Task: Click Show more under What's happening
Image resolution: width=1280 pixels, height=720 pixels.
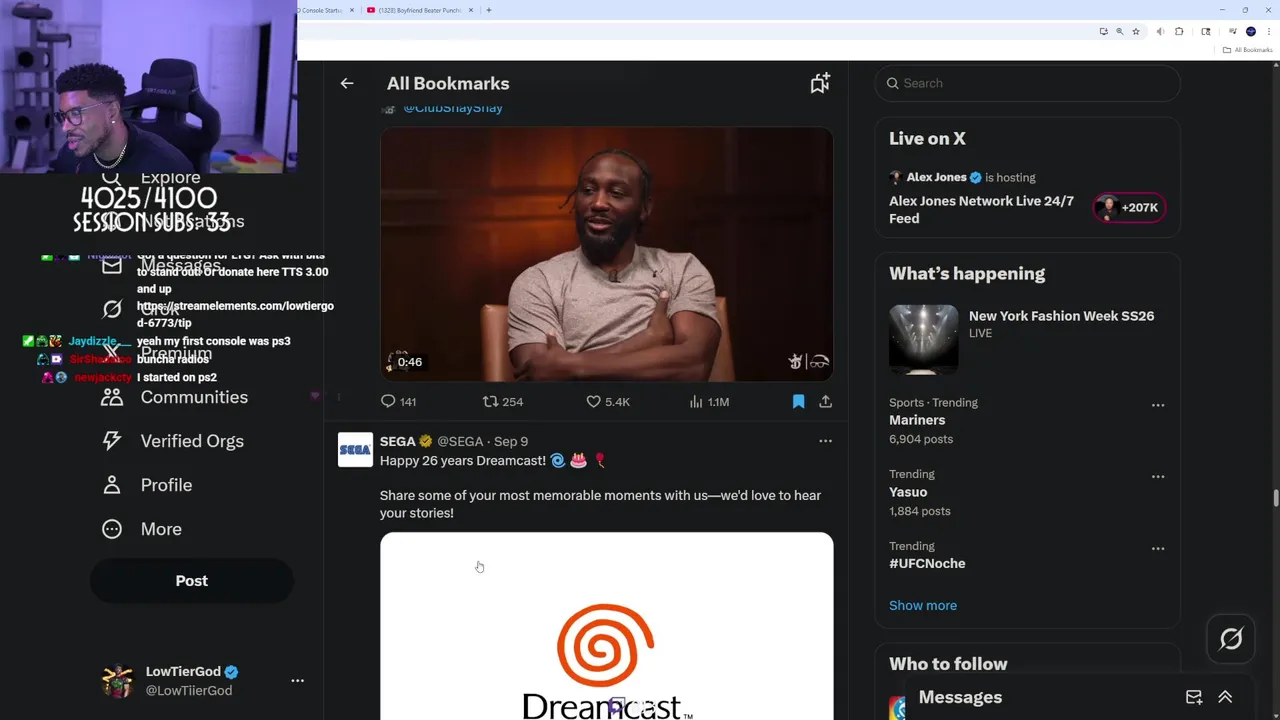Action: click(x=923, y=606)
